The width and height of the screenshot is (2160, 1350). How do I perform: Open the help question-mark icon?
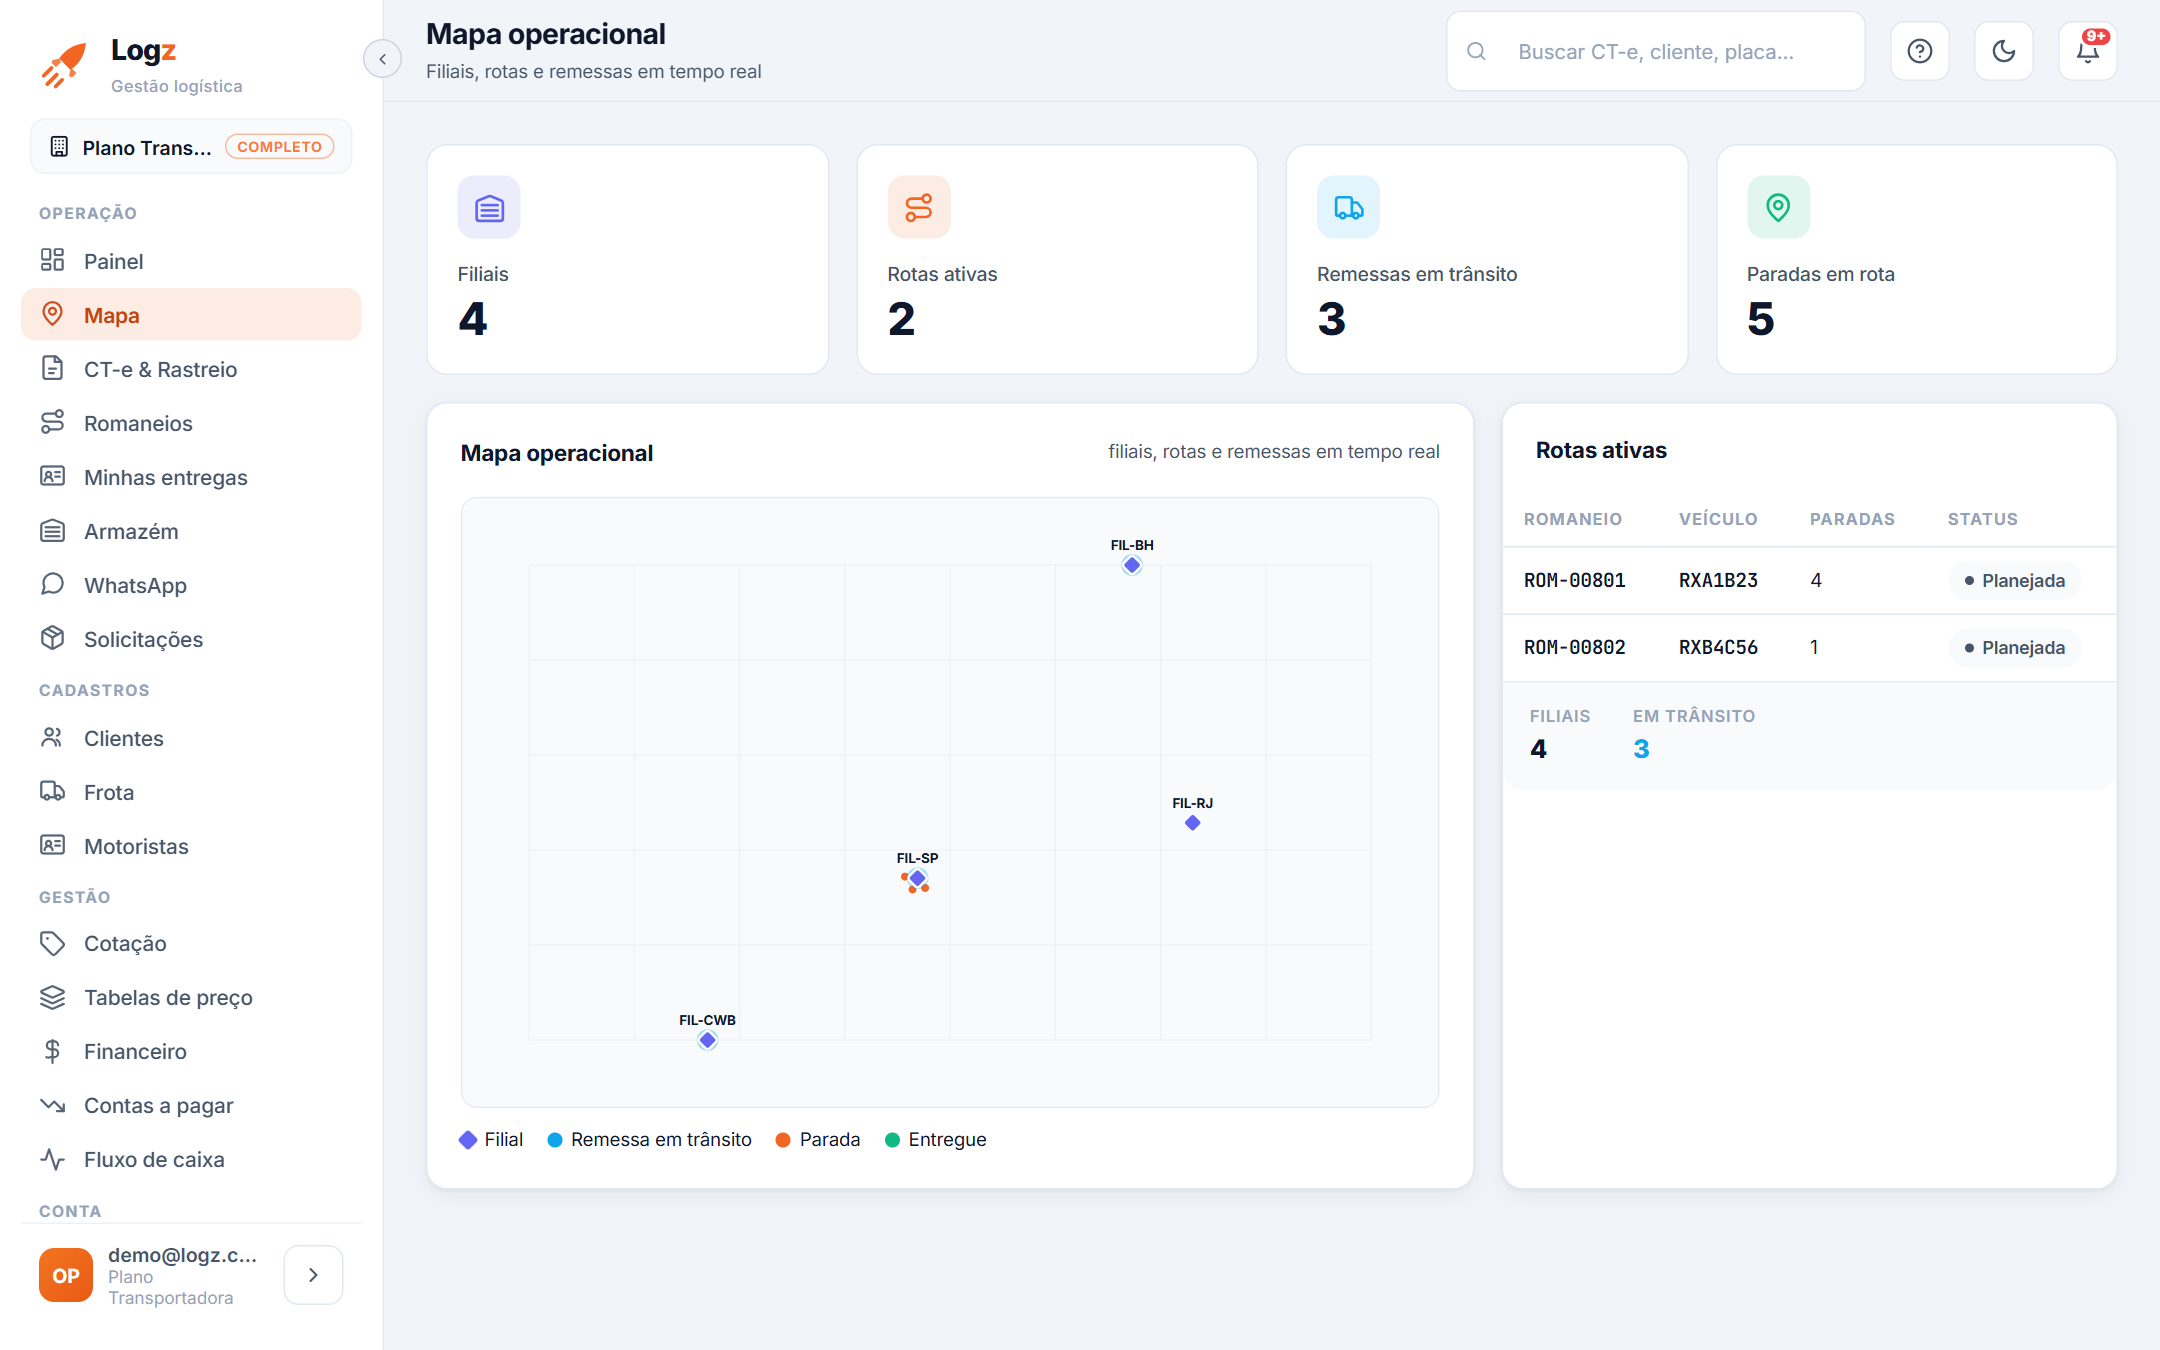coord(1919,51)
